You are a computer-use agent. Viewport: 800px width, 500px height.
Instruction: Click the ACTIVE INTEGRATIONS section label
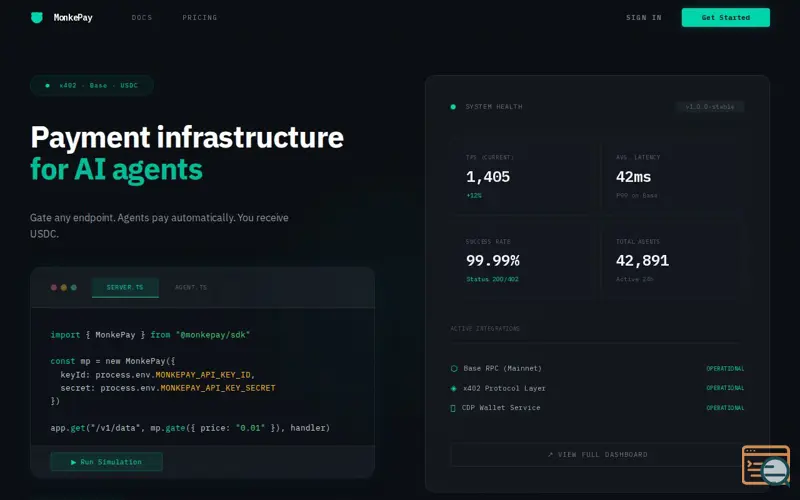(485, 329)
